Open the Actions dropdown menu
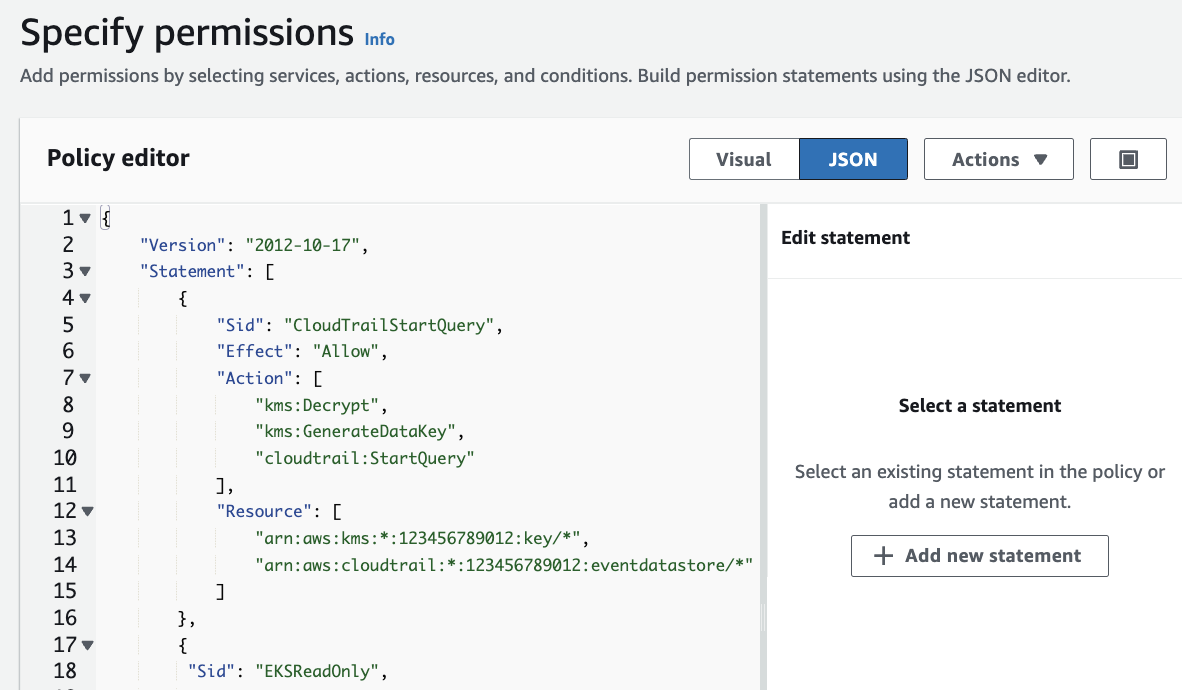Image resolution: width=1182 pixels, height=690 pixels. 998,160
